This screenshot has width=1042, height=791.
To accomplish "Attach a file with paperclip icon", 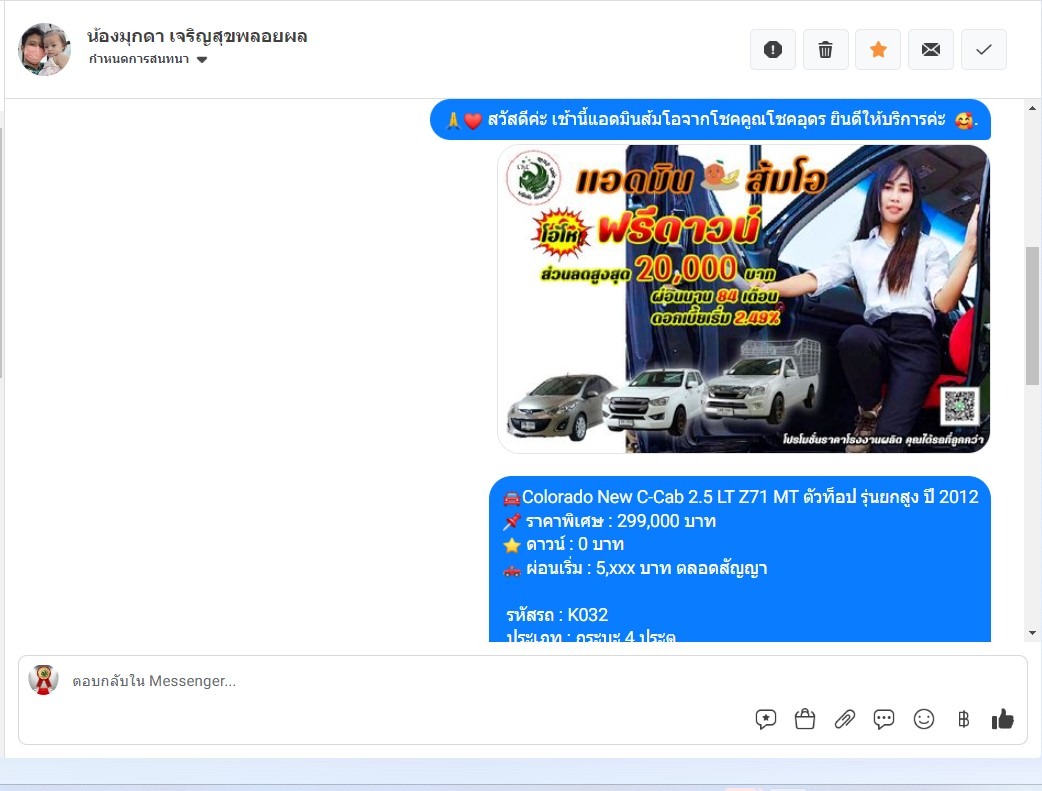I will [x=845, y=719].
